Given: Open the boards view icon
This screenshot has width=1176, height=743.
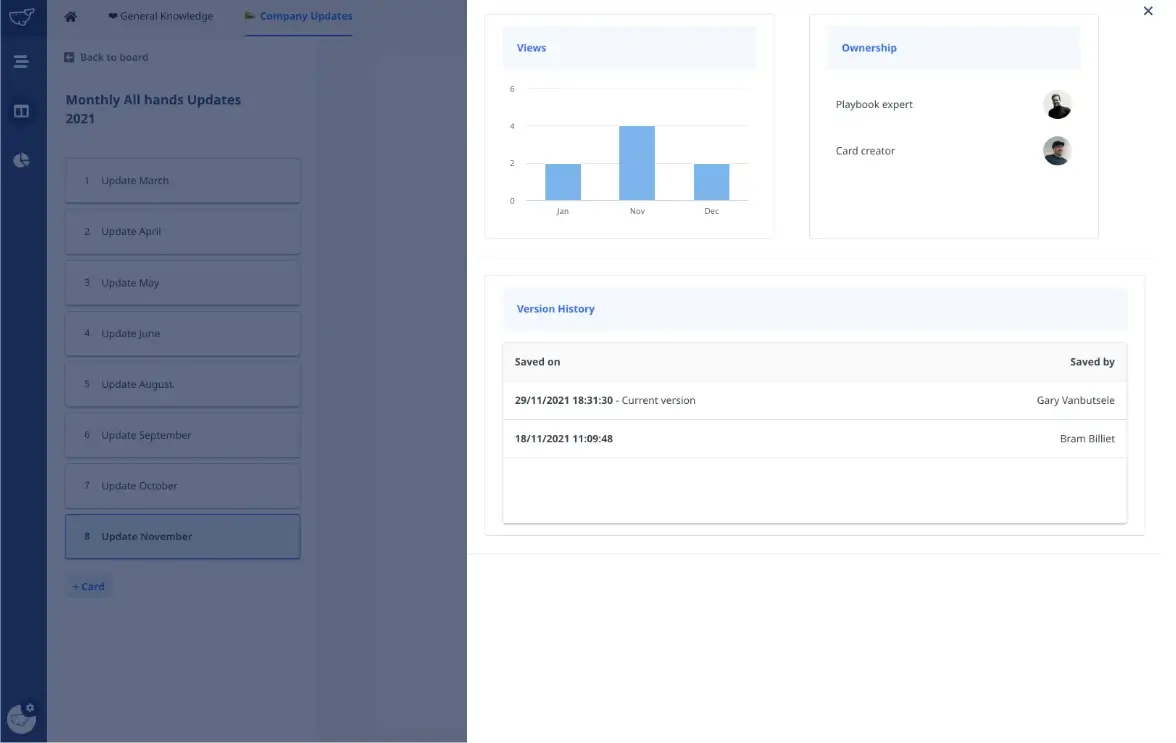Looking at the screenshot, I should click(x=21, y=111).
